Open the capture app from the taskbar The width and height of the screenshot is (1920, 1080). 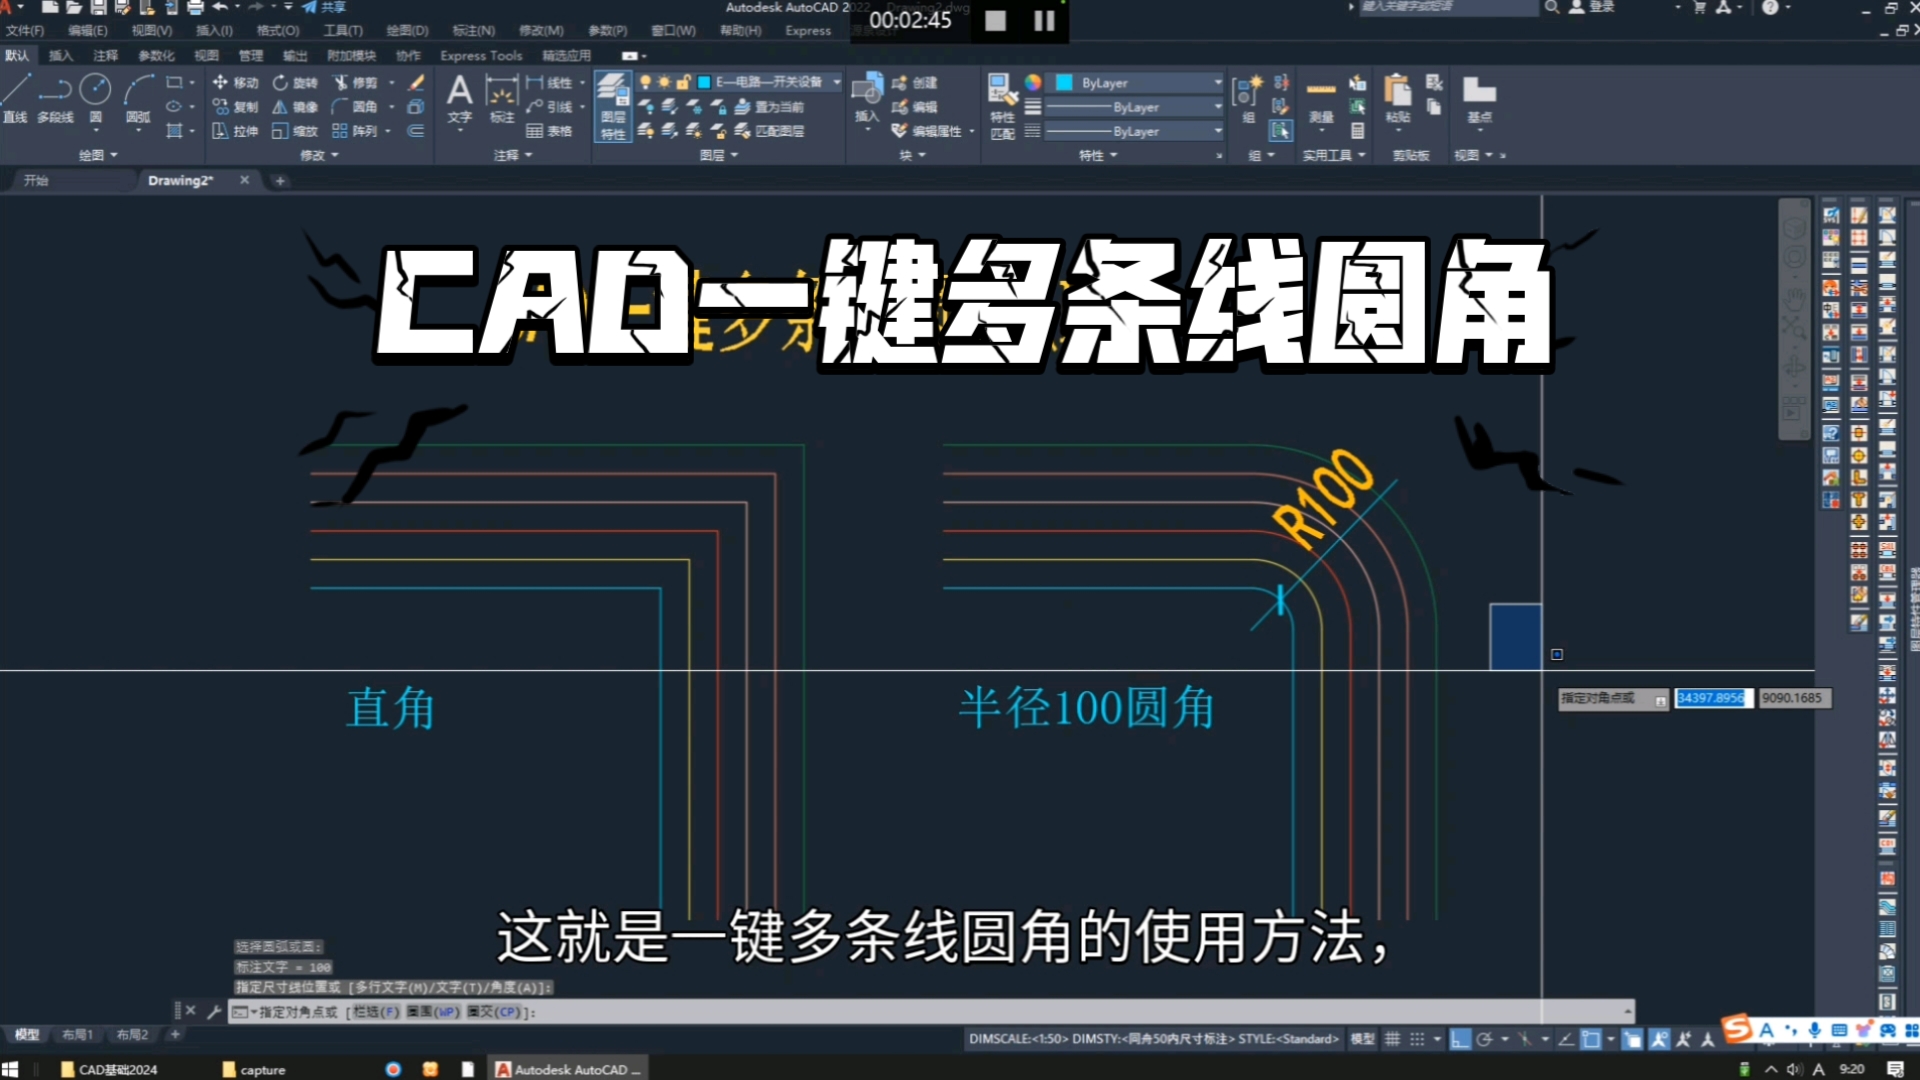(x=253, y=1069)
